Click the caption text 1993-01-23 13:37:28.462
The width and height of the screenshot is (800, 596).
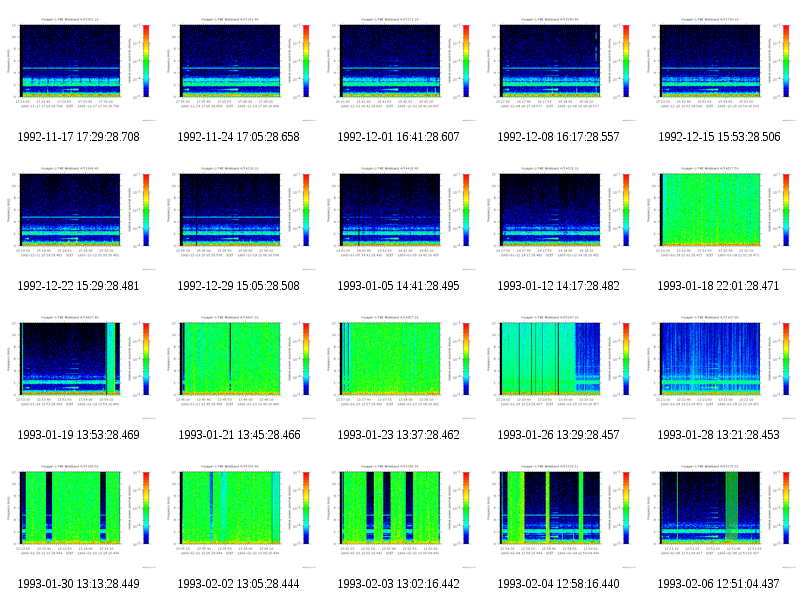[x=398, y=435]
